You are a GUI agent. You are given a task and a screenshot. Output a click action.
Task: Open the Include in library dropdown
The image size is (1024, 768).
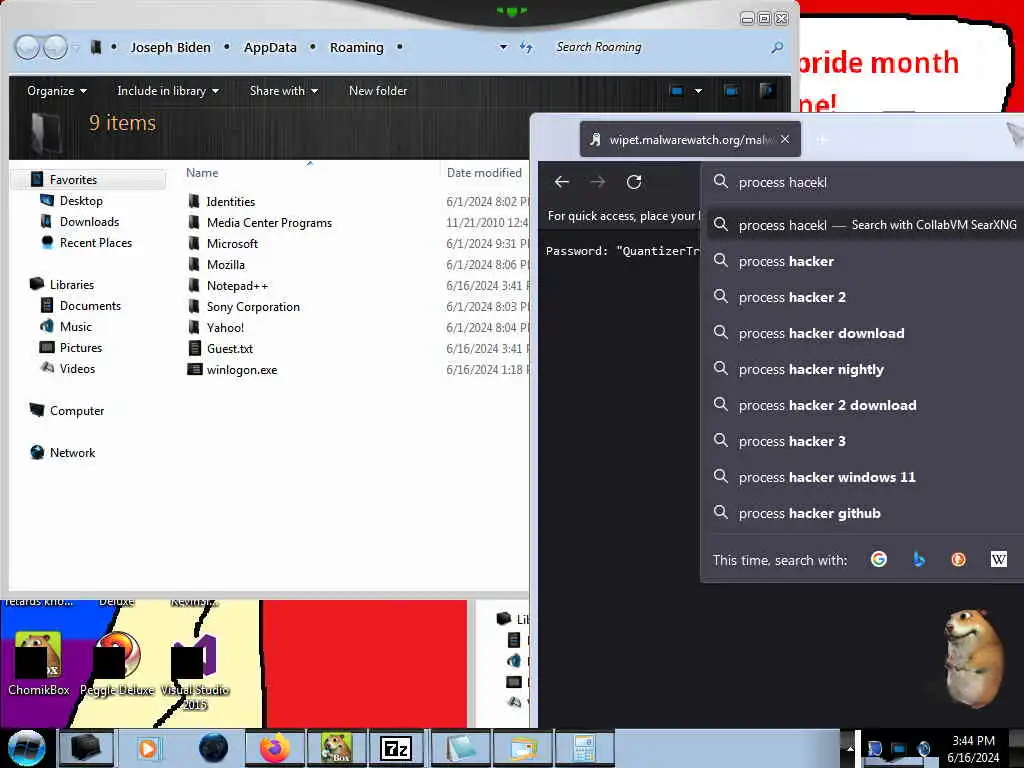168,91
